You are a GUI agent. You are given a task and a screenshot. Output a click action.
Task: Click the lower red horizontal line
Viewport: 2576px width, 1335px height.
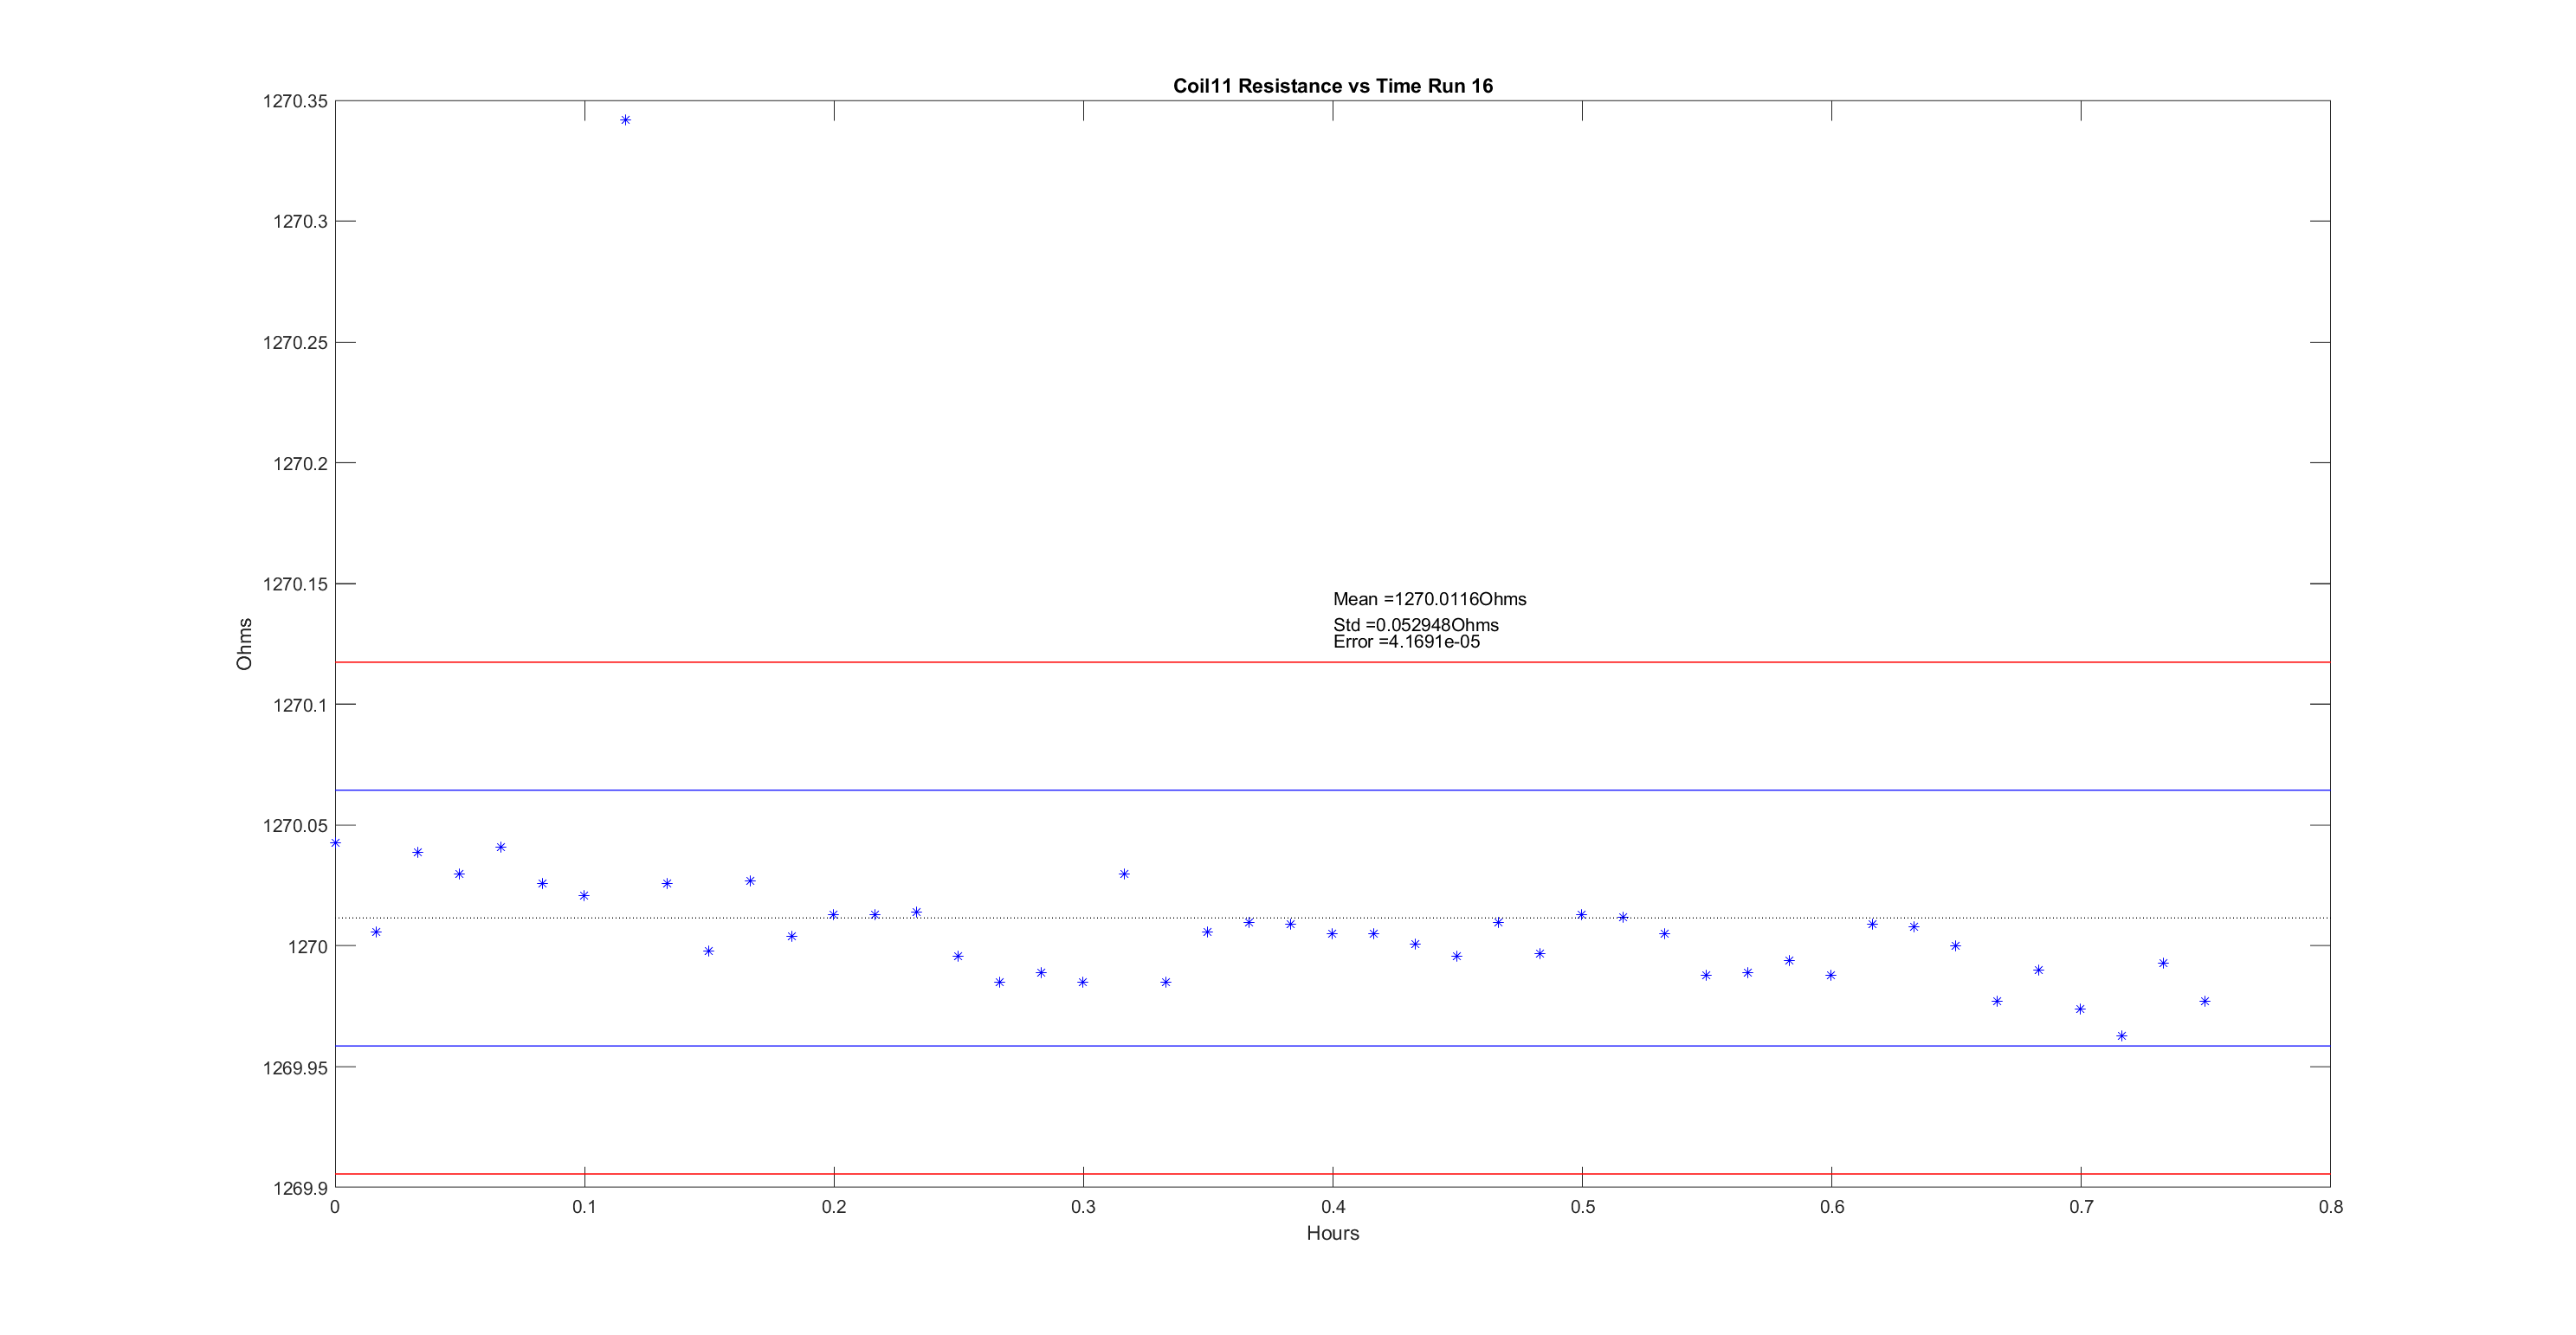point(1000,1174)
